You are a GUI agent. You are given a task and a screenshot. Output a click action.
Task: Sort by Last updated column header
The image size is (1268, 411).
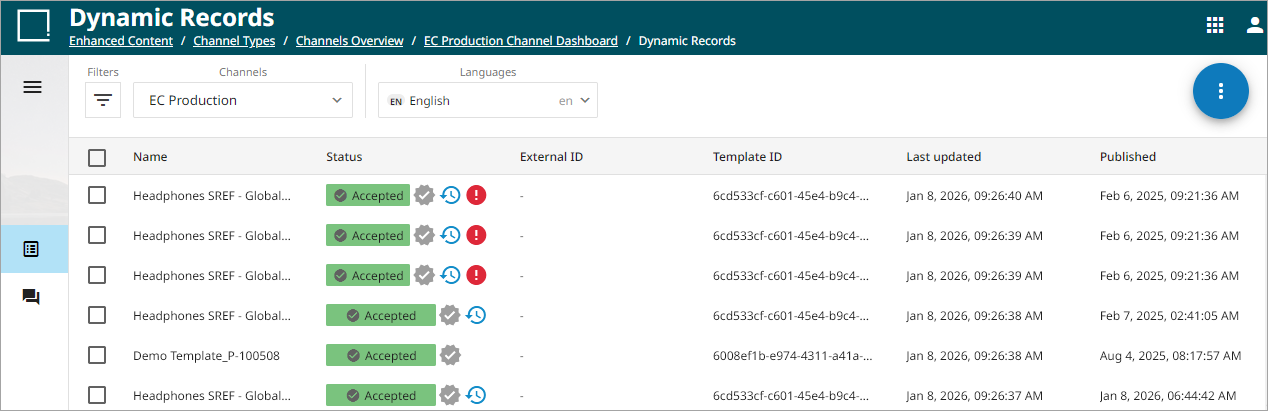[x=943, y=157]
